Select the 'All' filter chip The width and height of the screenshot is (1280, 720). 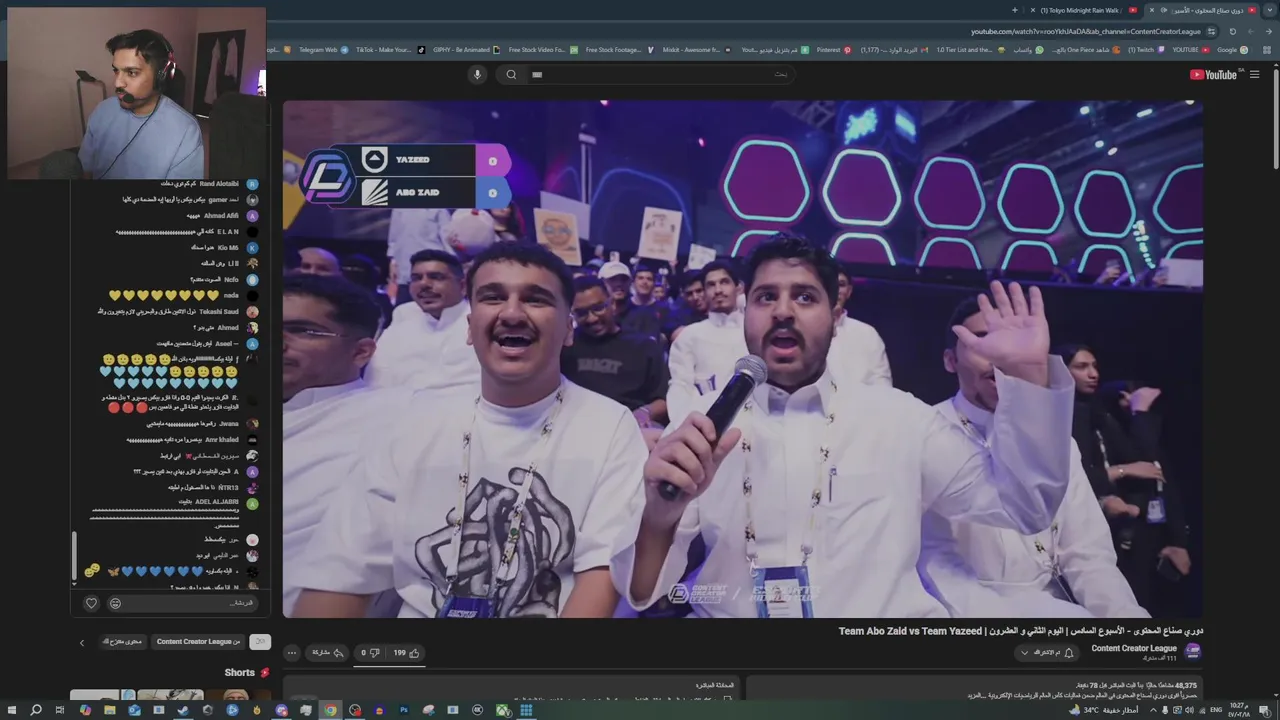(x=260, y=642)
